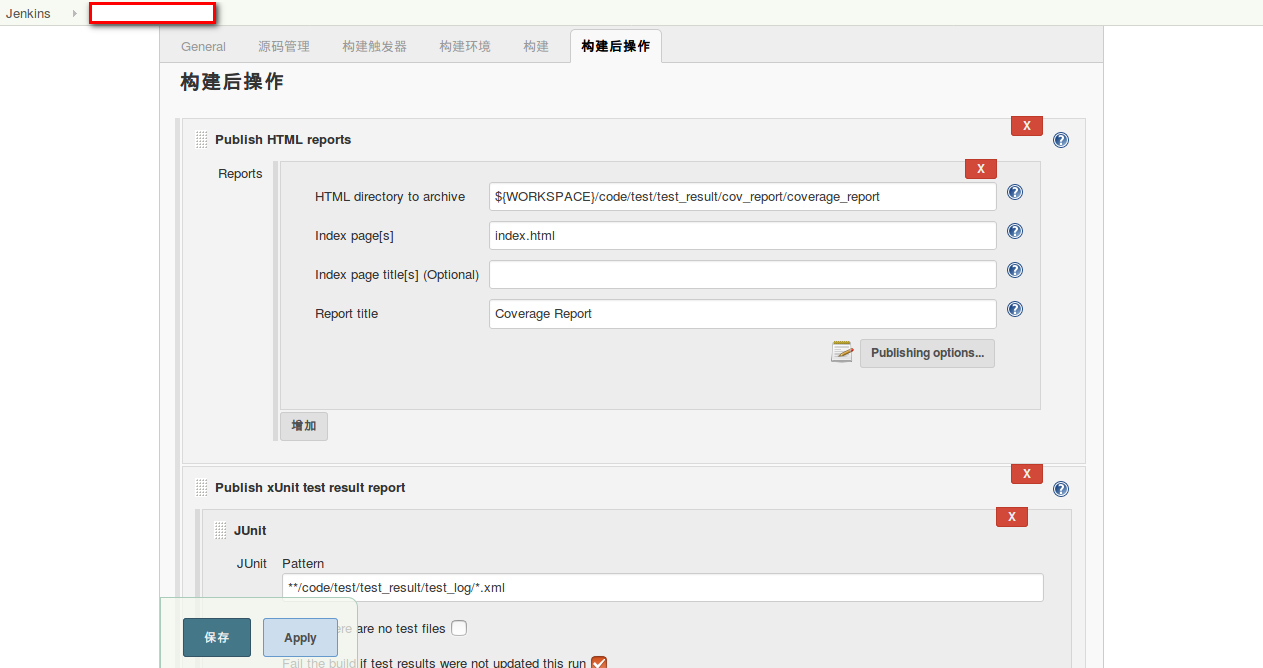The height and width of the screenshot is (668, 1263).
Task: Click the 'Pattern' label above the path
Action: tap(303, 564)
